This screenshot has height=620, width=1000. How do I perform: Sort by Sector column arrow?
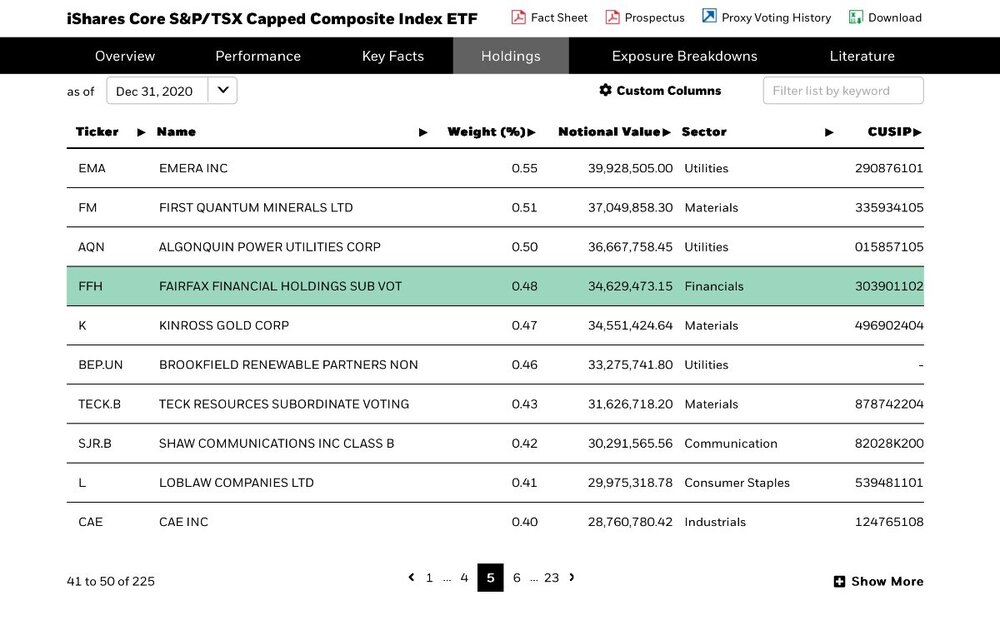pos(829,132)
